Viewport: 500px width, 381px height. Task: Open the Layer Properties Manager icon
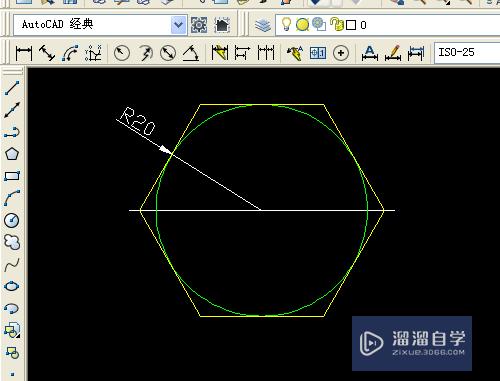(263, 25)
